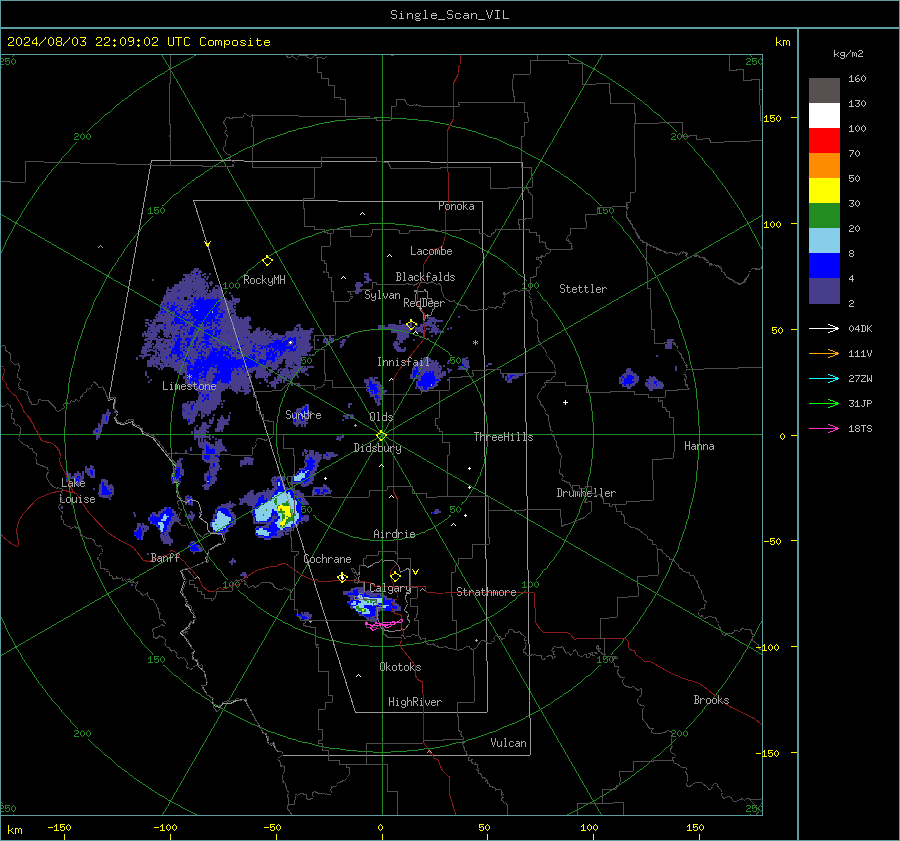Click the Strathmore label
The image size is (900, 841).
point(486,592)
